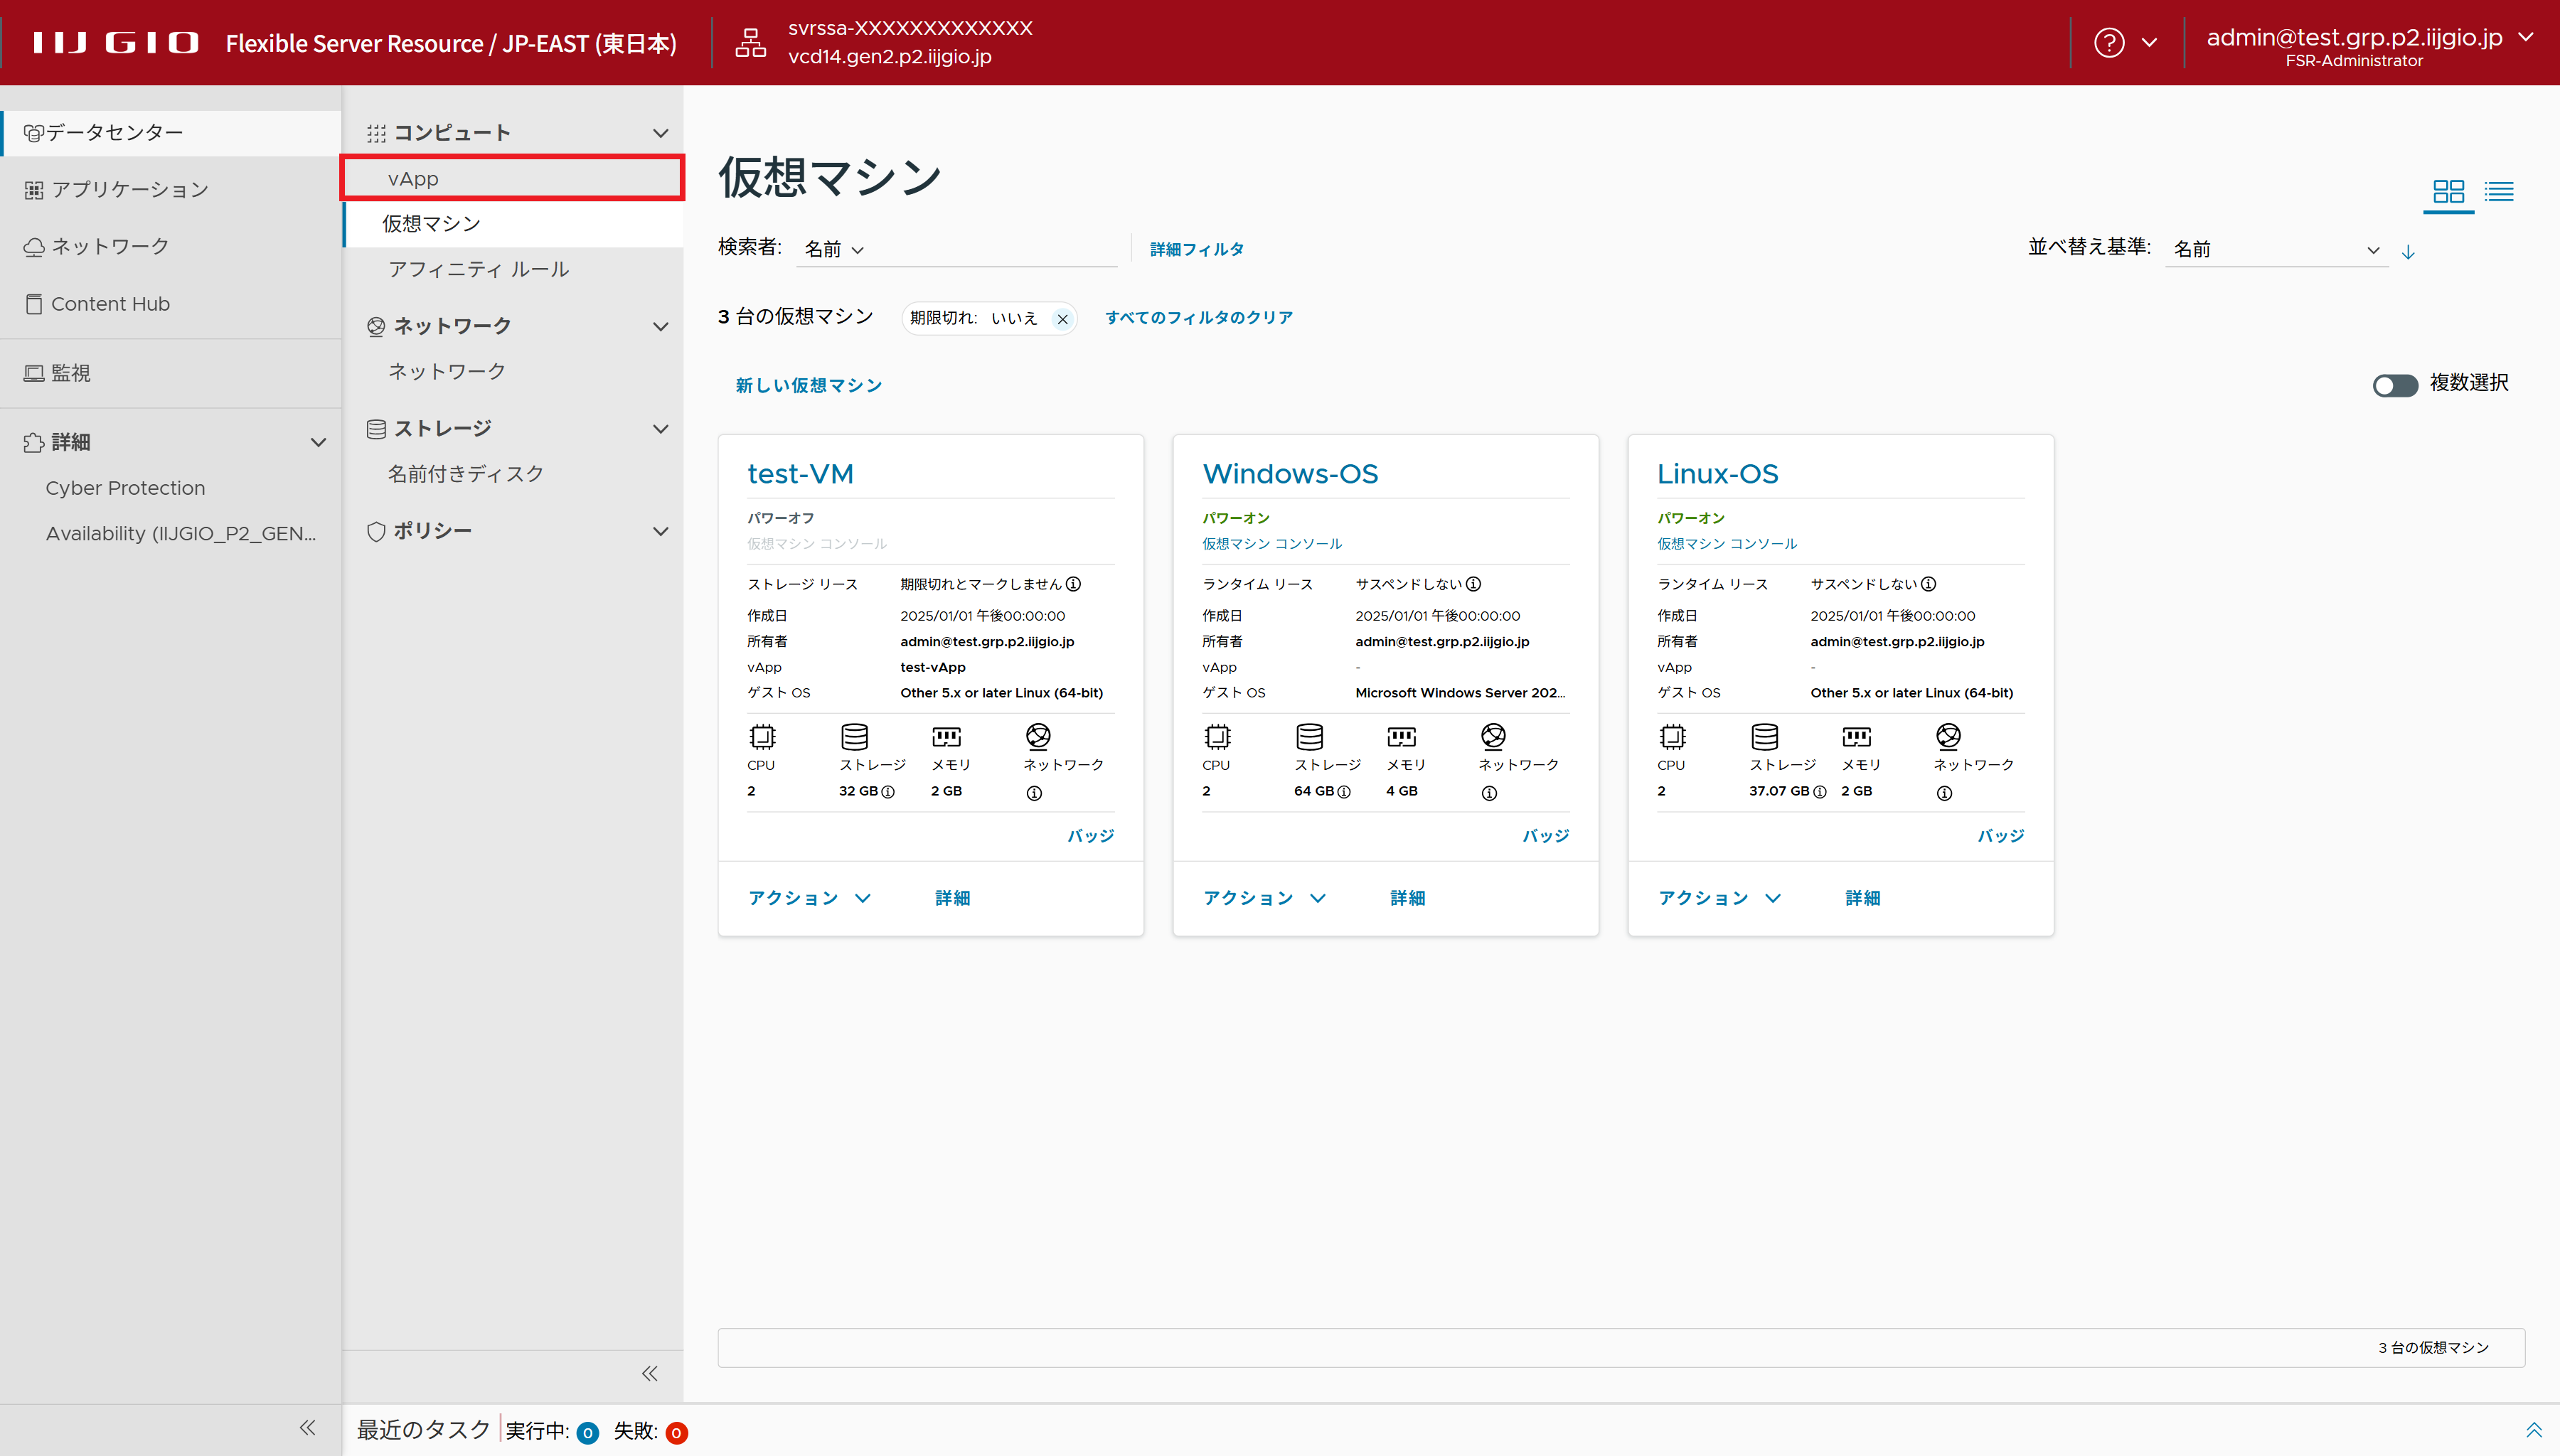This screenshot has width=2560, height=1456.
Task: Click runtime lease info icon on Linux-OS card
Action: (1929, 584)
